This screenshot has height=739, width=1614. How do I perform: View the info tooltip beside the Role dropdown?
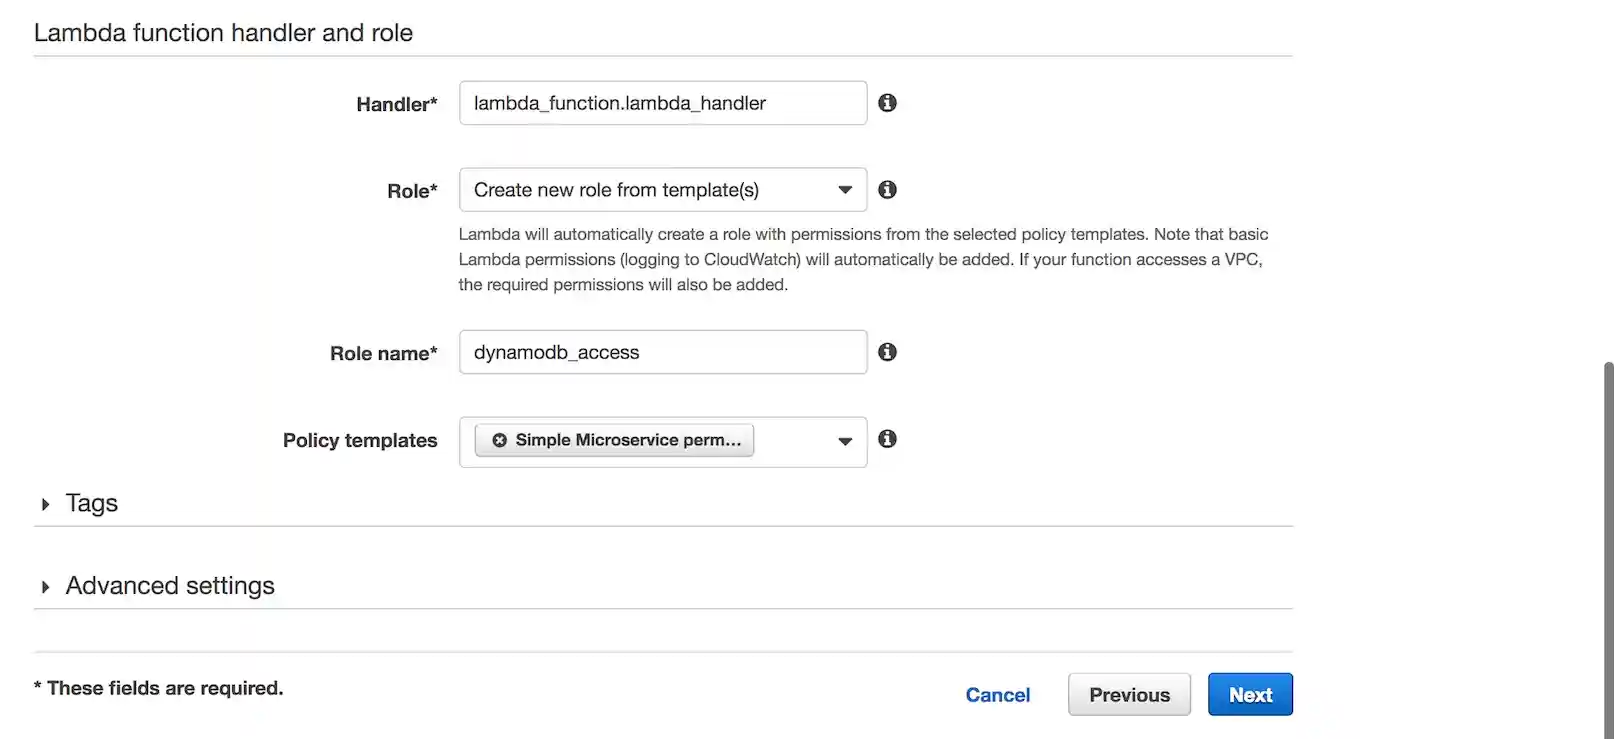tap(887, 189)
